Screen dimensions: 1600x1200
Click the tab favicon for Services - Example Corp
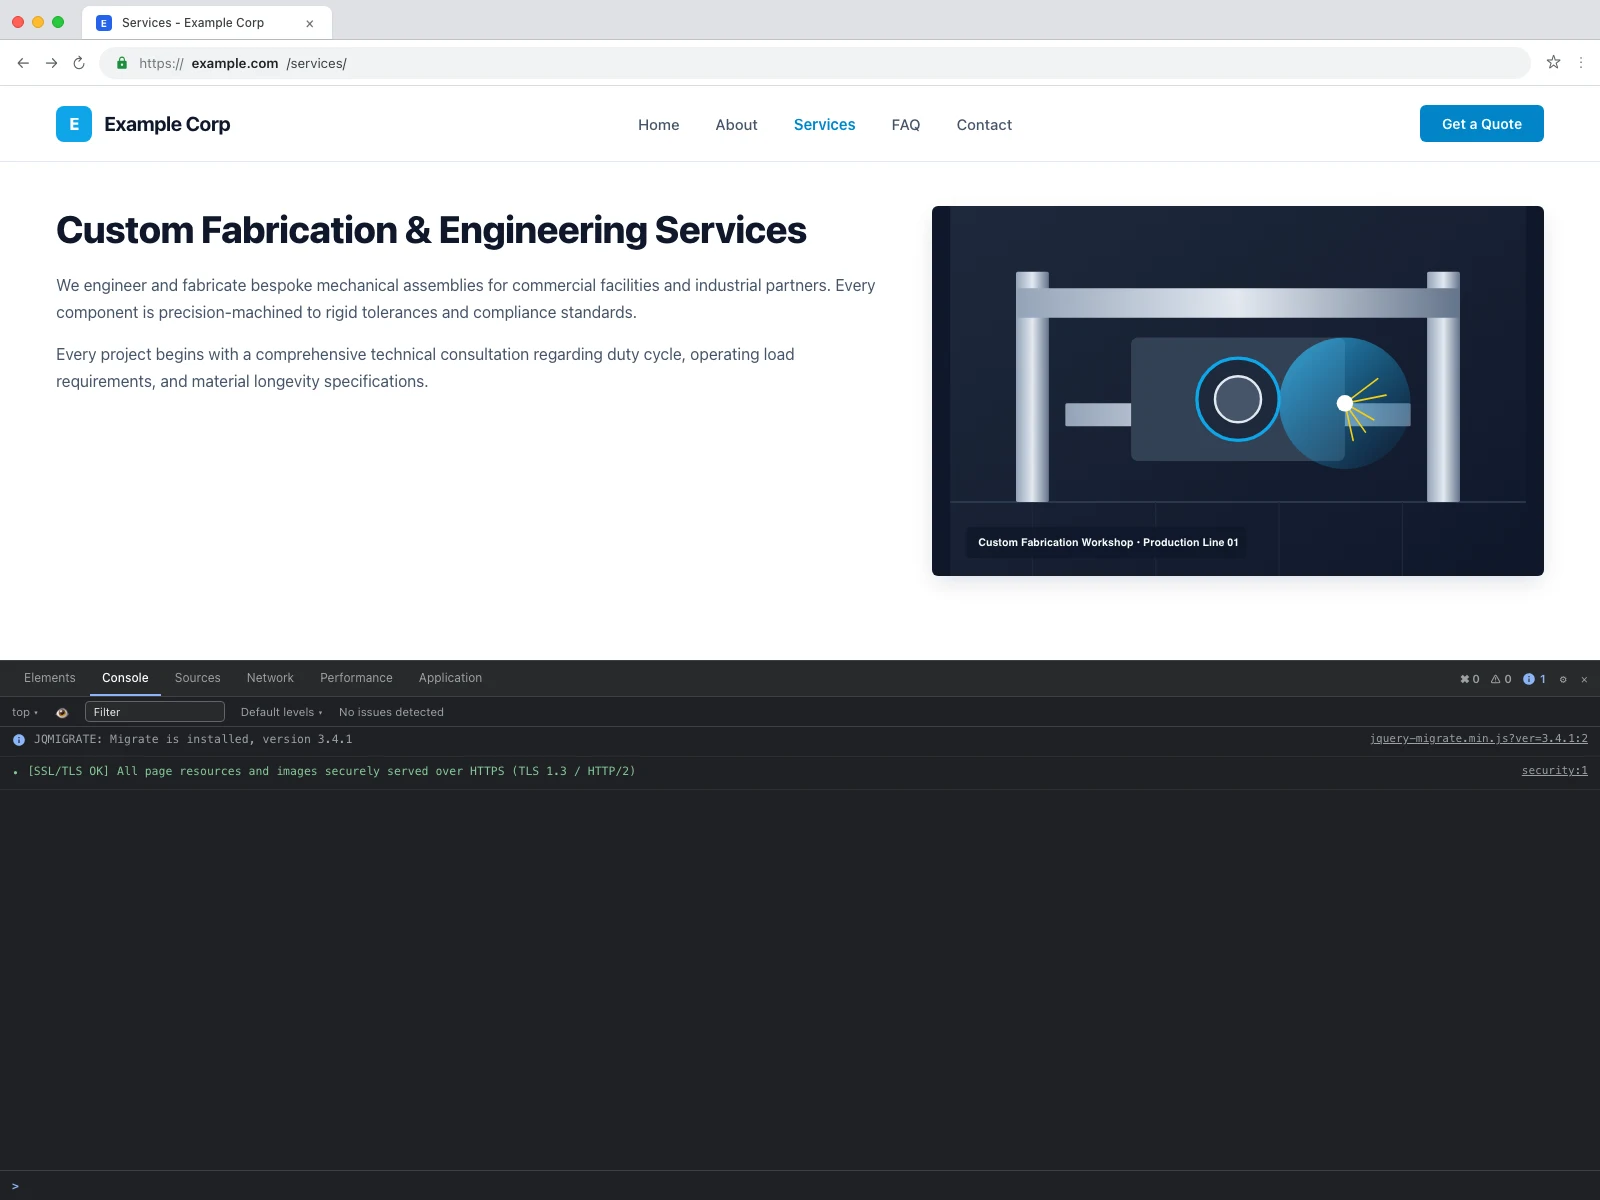click(x=104, y=23)
